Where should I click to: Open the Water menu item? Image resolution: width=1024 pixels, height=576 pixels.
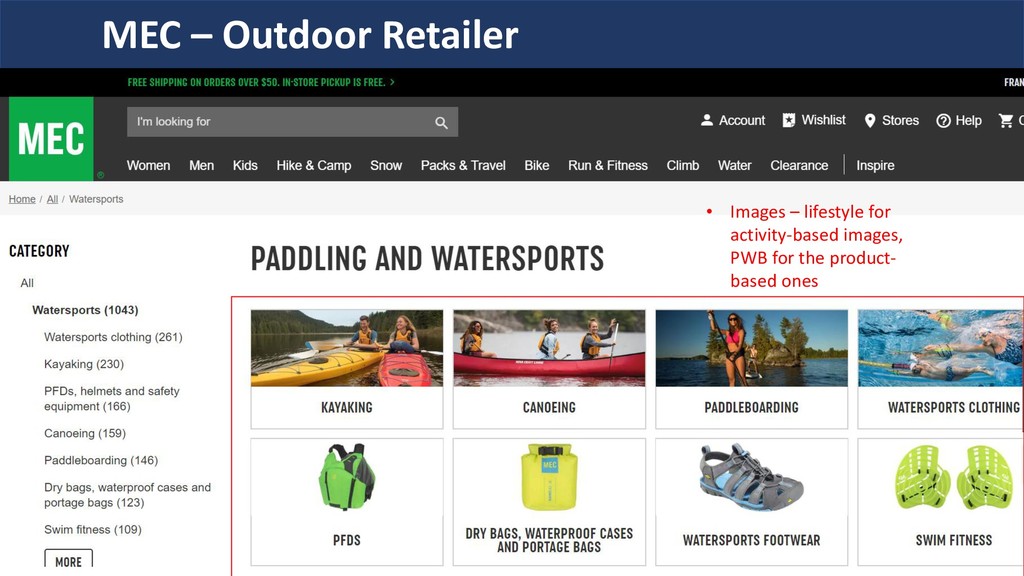[735, 166]
